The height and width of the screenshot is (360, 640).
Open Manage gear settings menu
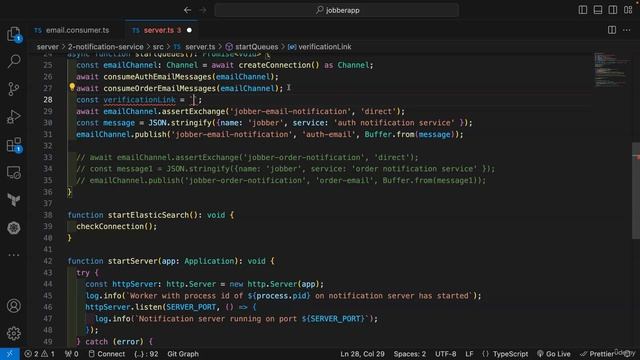point(14,333)
